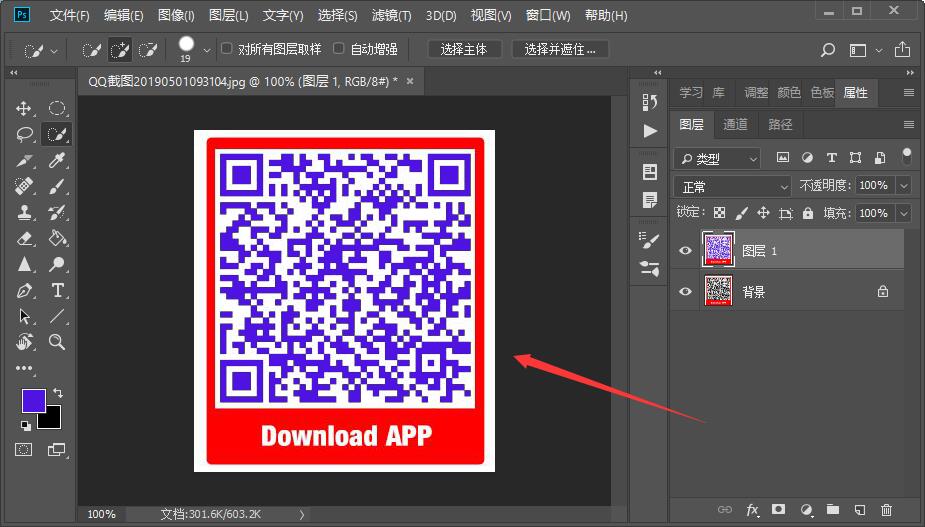Viewport: 925px width, 527px height.
Task: Choose Subtract from Selection brush mode
Action: click(148, 50)
